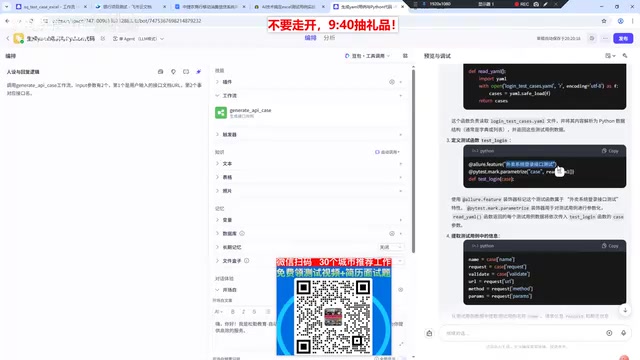This screenshot has width=640, height=360.
Task: Click the clear-chat broom icon beside chat input
Action: click(x=429, y=333)
